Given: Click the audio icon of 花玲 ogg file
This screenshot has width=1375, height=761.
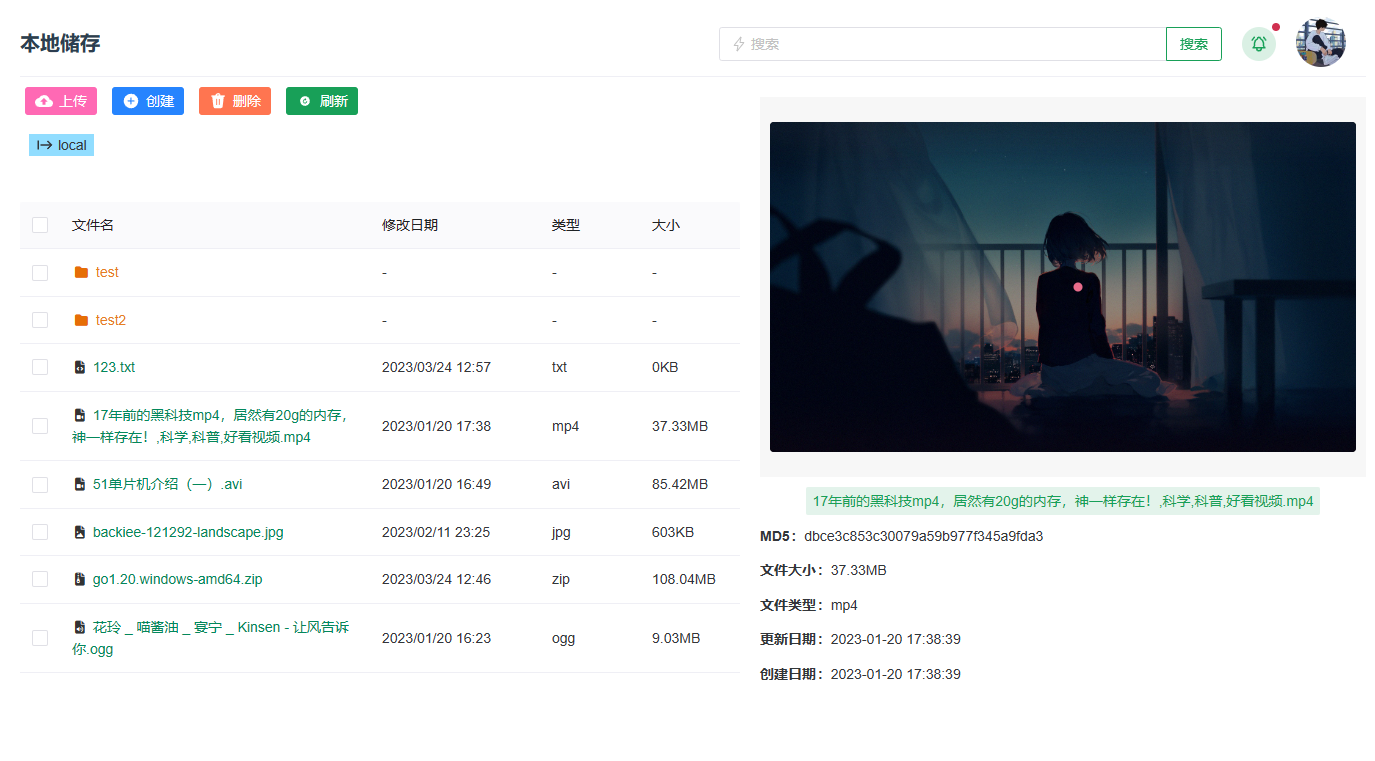Looking at the screenshot, I should click(x=80, y=627).
